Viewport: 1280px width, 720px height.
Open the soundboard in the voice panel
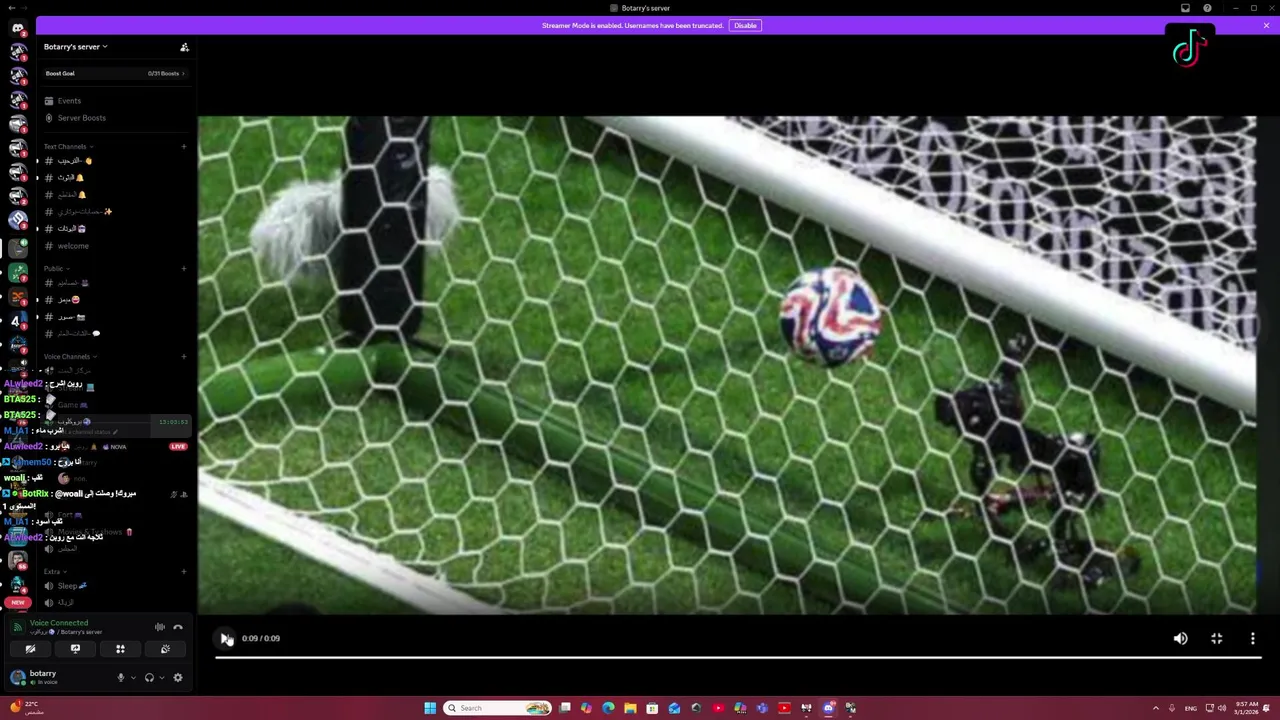tap(165, 649)
